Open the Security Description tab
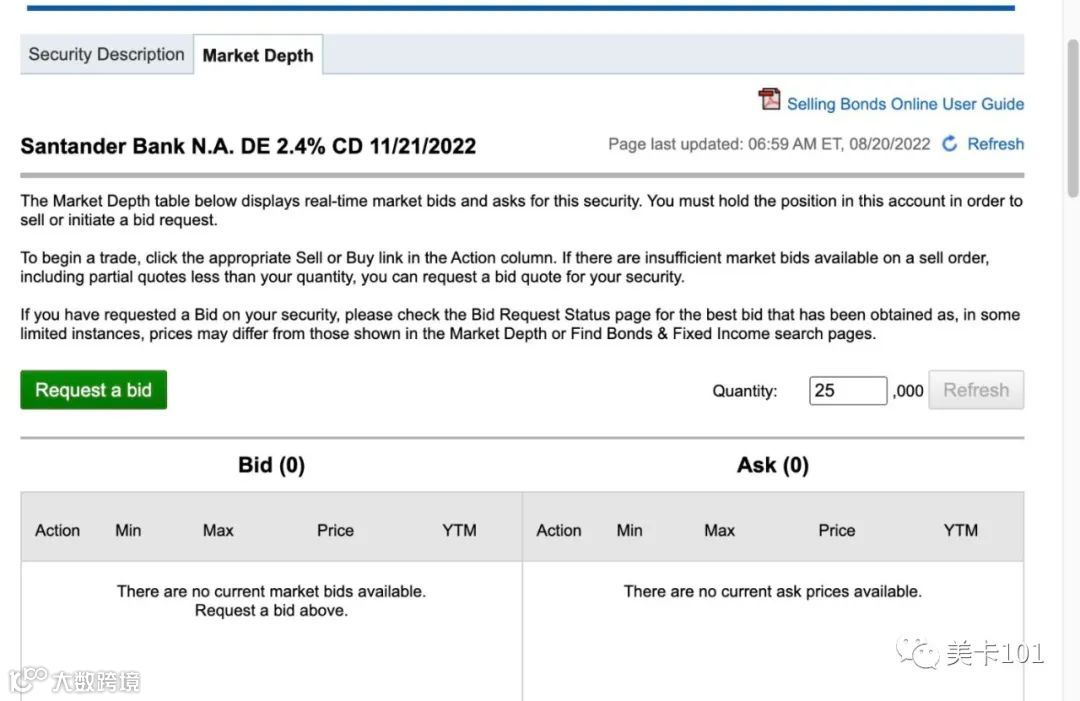 coord(107,54)
